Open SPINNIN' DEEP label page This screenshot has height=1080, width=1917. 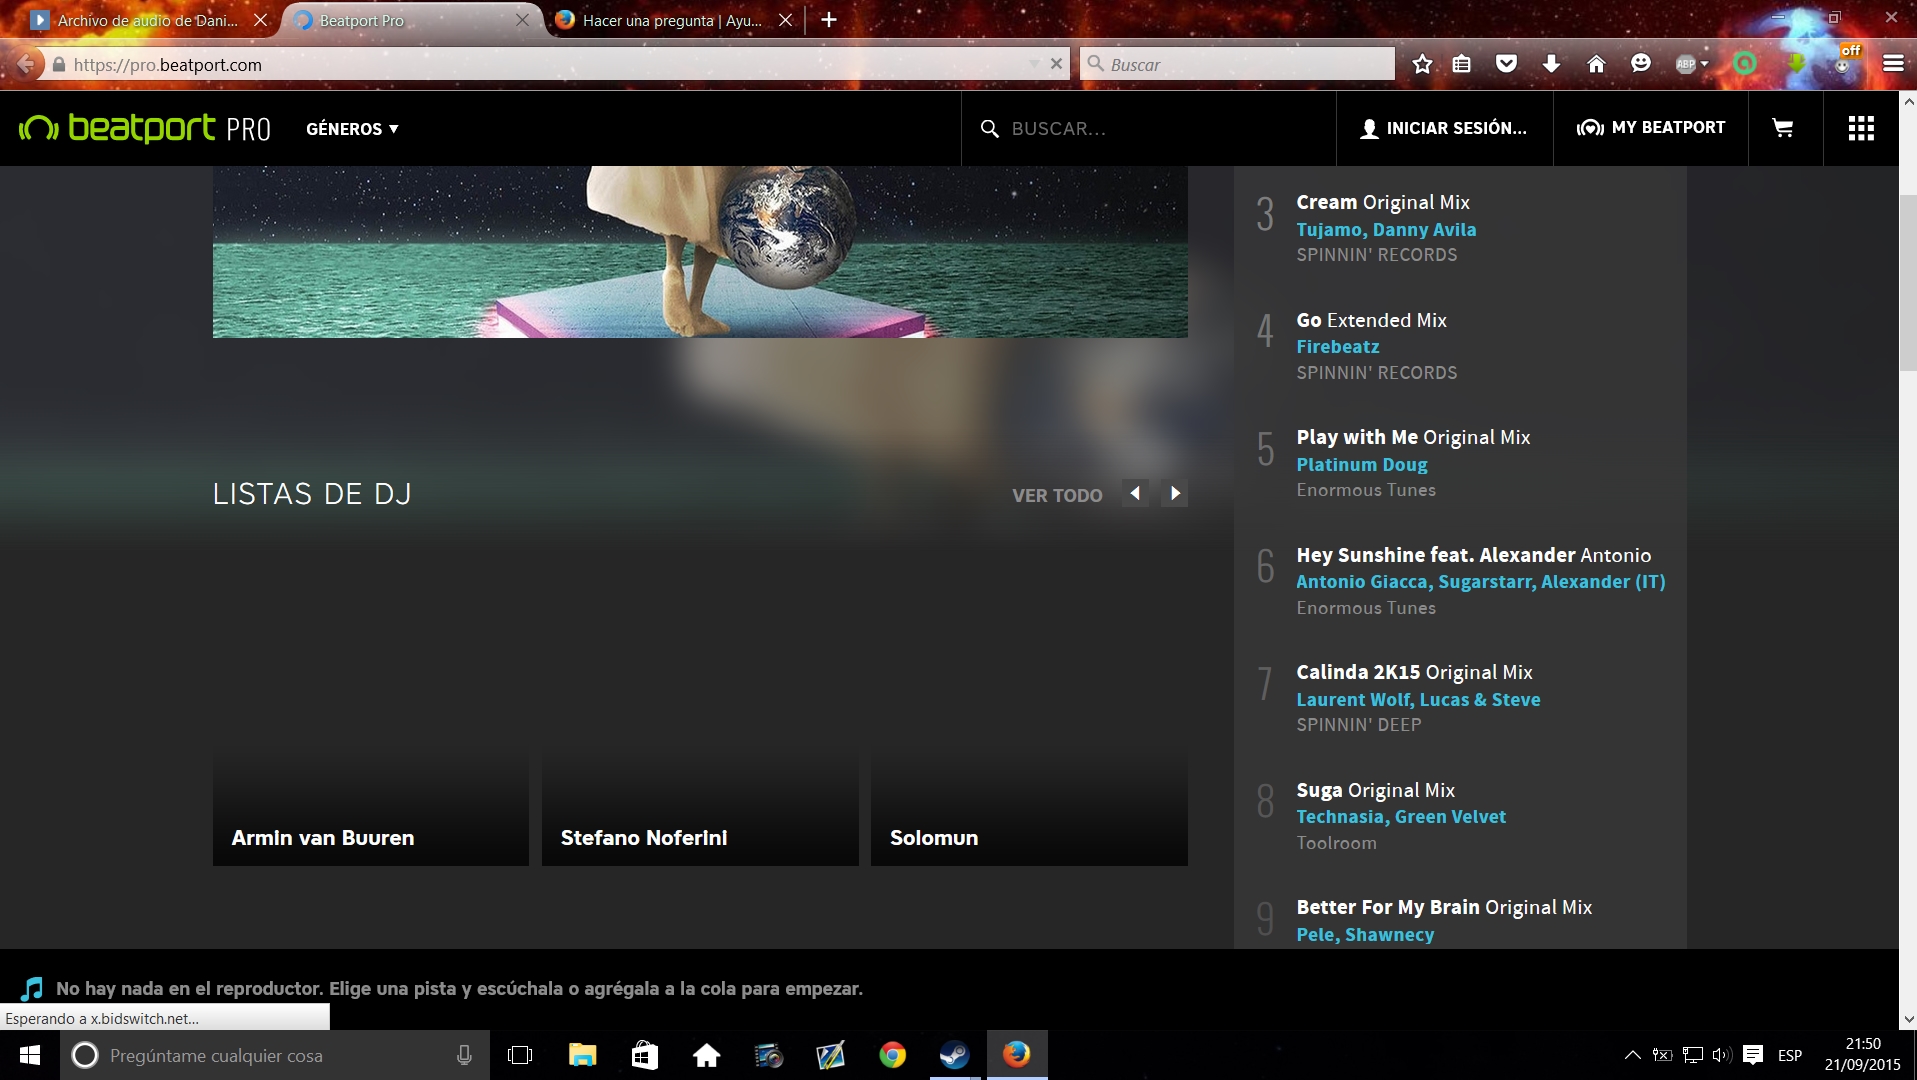coord(1359,725)
